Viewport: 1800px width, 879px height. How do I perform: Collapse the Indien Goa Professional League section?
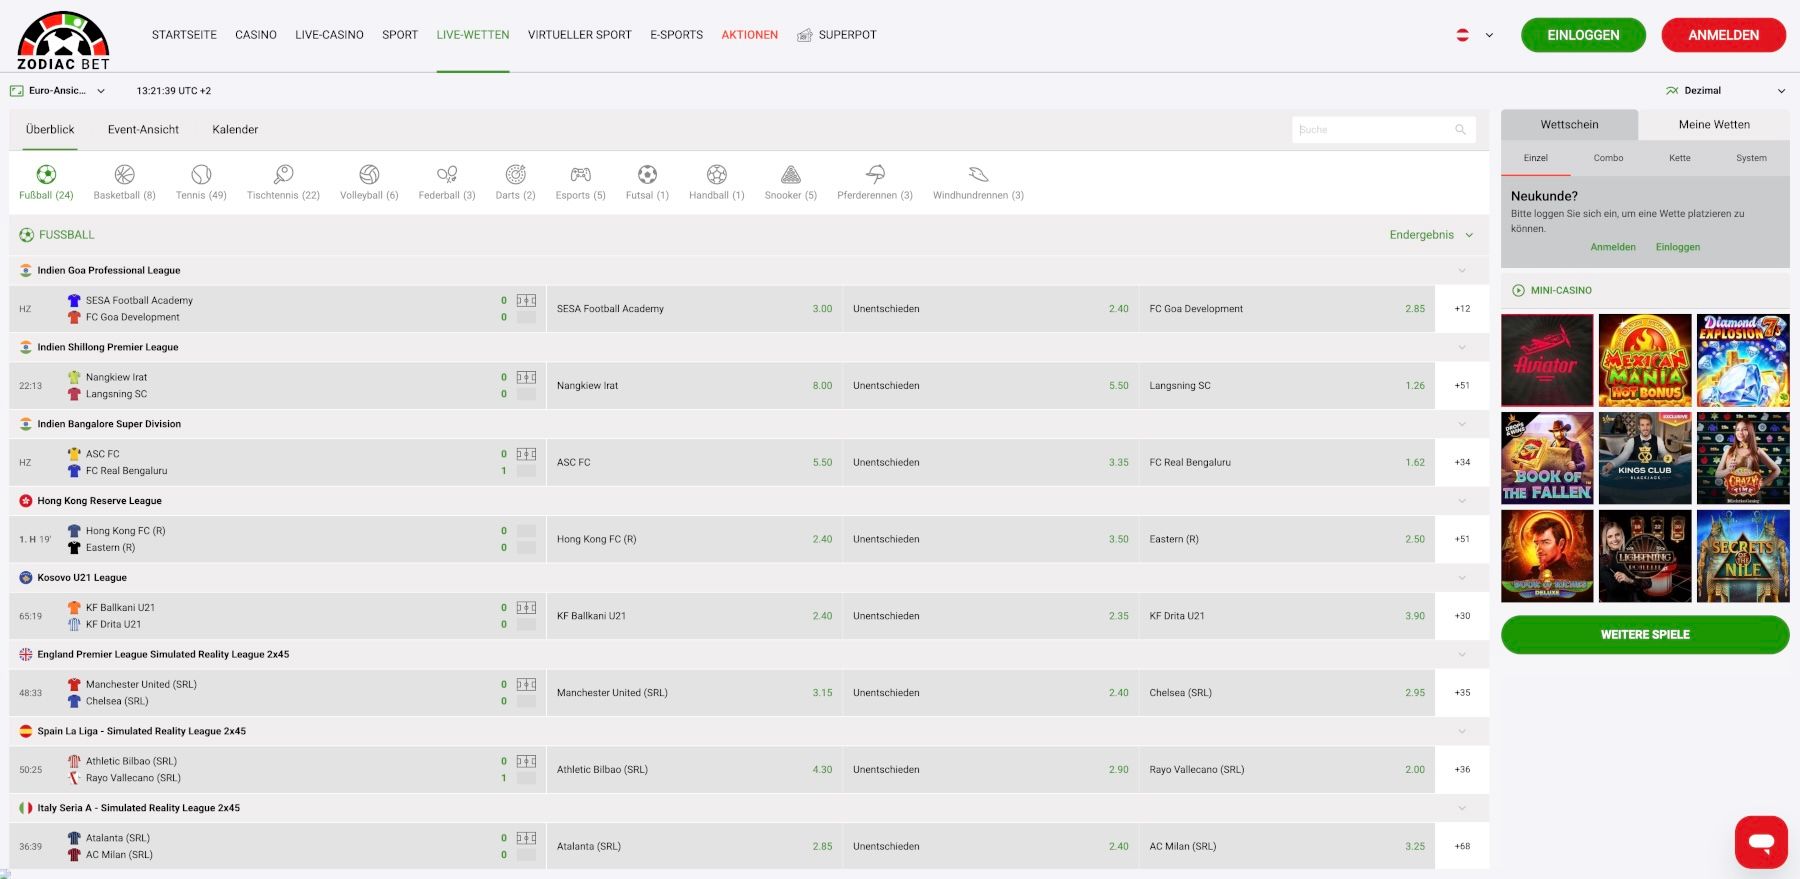(1462, 271)
